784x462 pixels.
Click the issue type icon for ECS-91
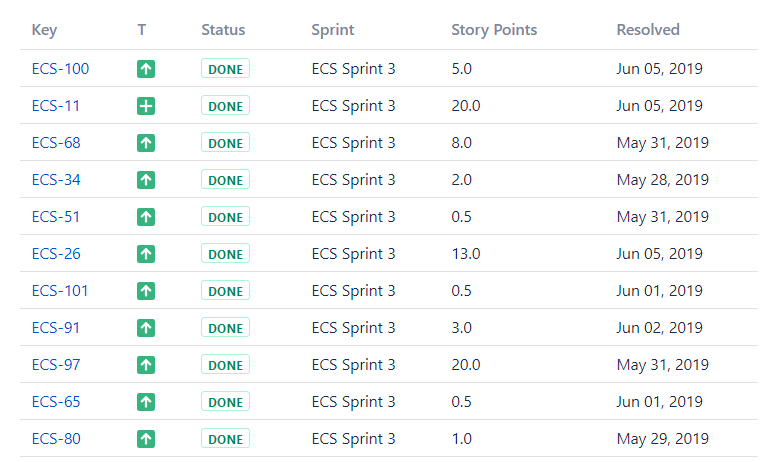(146, 328)
